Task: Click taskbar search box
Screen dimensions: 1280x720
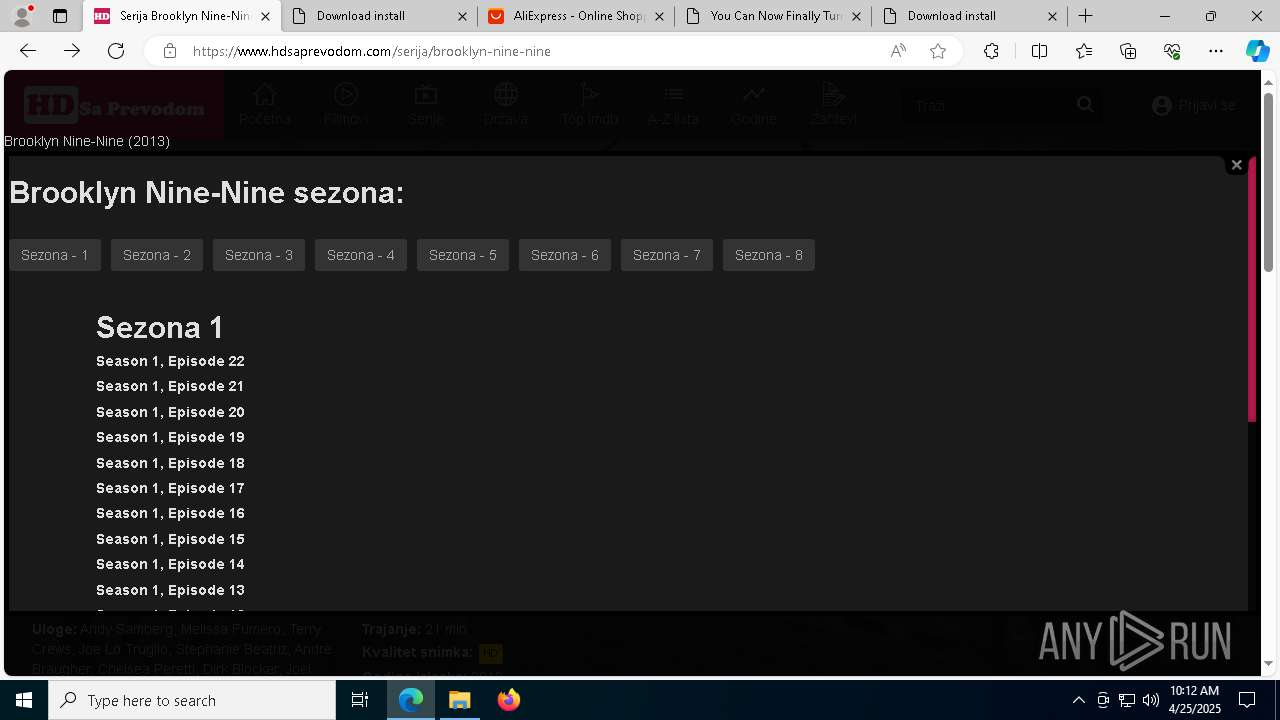Action: [192, 700]
